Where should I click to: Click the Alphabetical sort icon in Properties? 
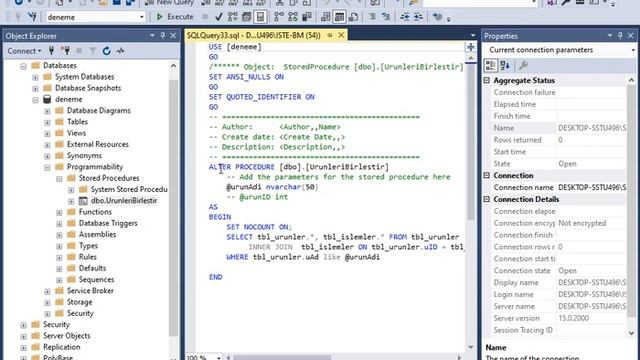tap(505, 65)
